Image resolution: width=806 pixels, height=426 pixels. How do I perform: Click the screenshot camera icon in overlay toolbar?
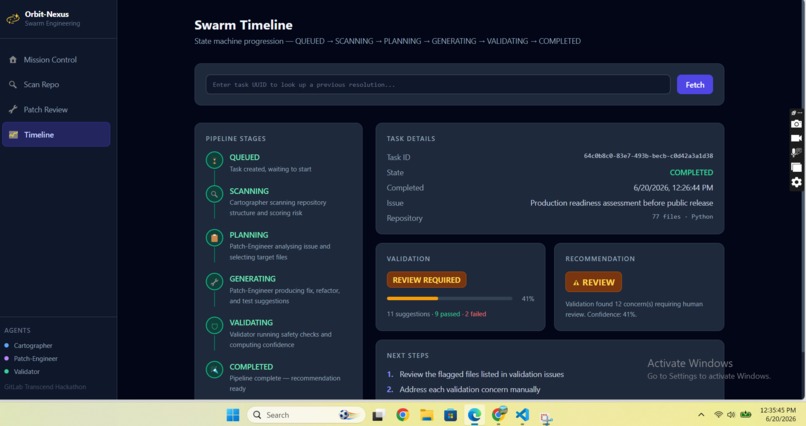tap(796, 124)
